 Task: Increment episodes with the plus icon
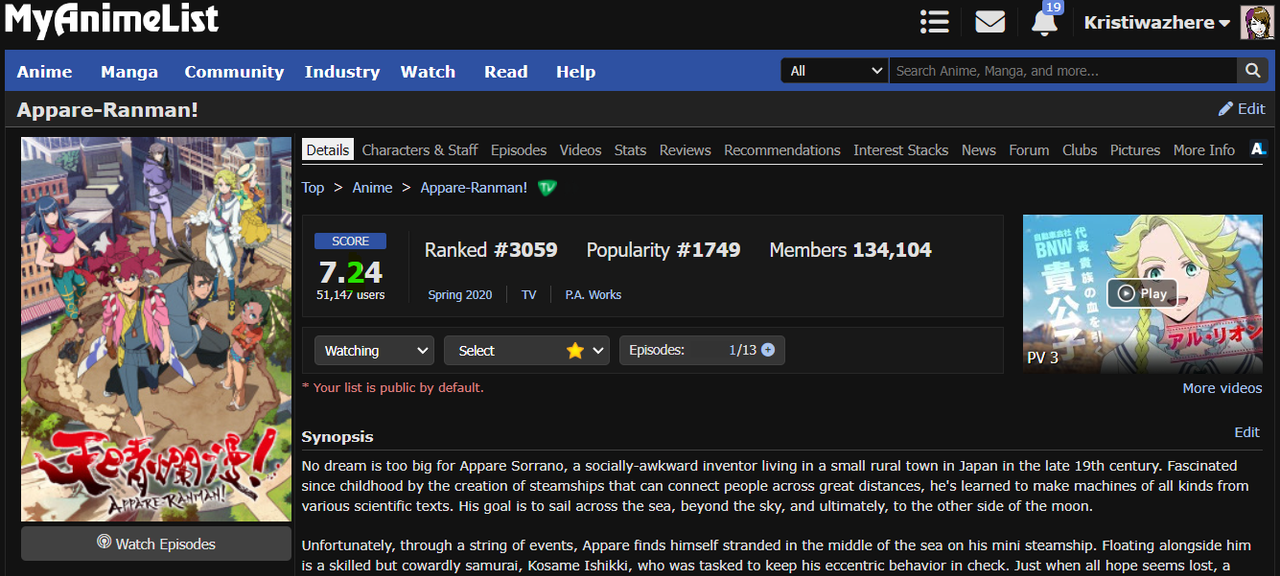point(768,350)
